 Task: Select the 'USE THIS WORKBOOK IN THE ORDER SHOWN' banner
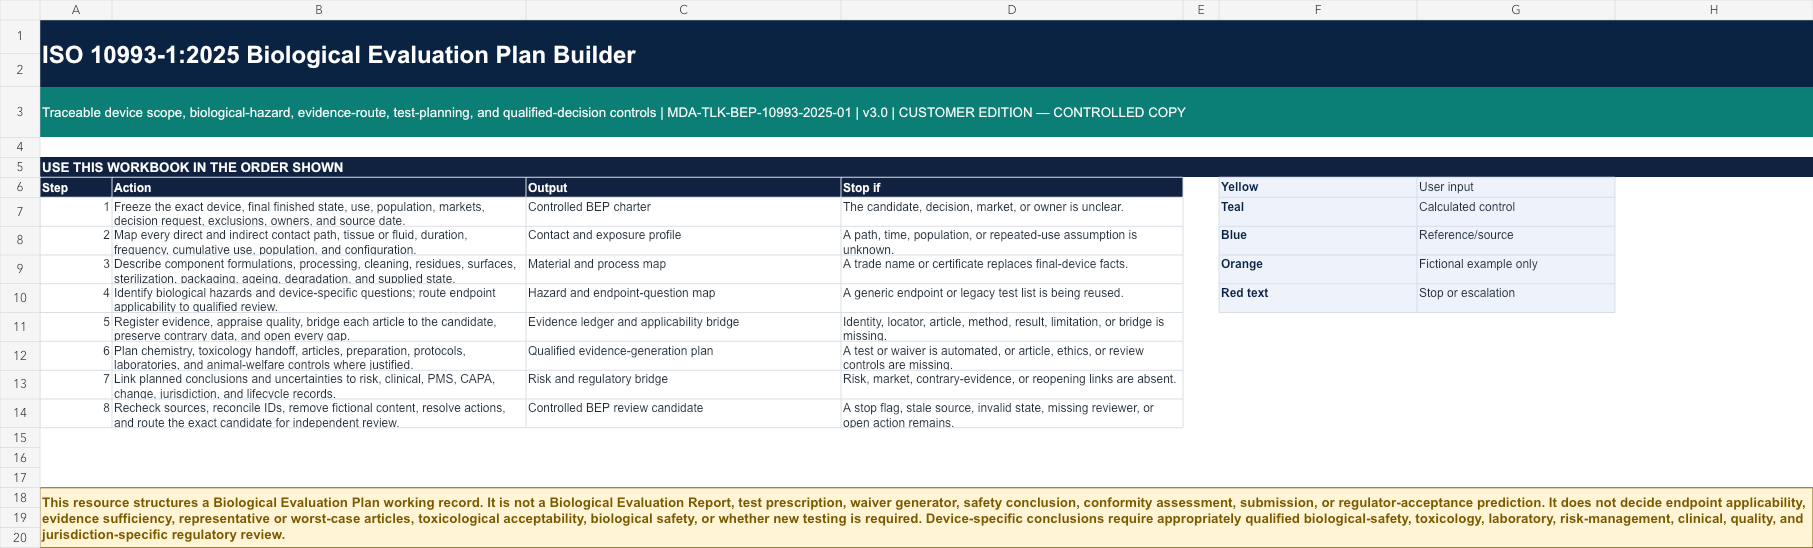point(926,167)
